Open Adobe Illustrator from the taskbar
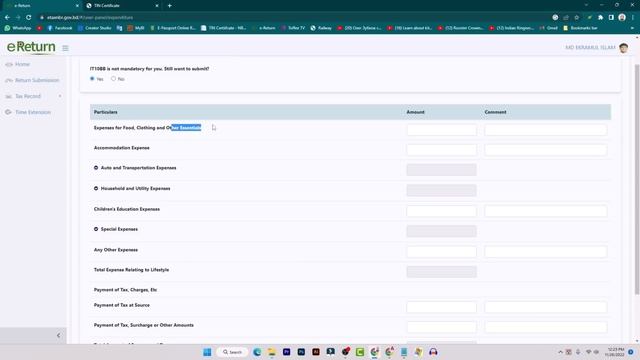 pyautogui.click(x=316, y=352)
